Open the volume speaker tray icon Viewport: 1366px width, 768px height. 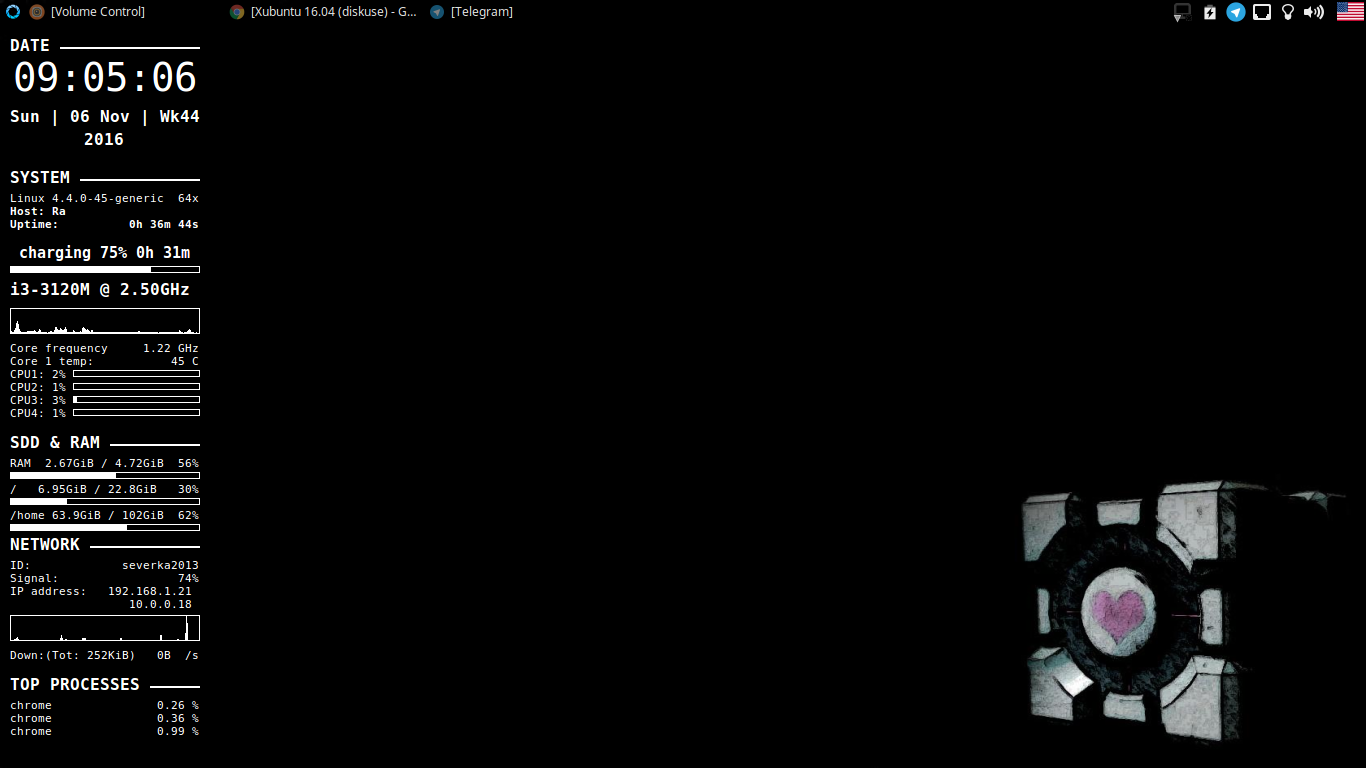[1314, 12]
